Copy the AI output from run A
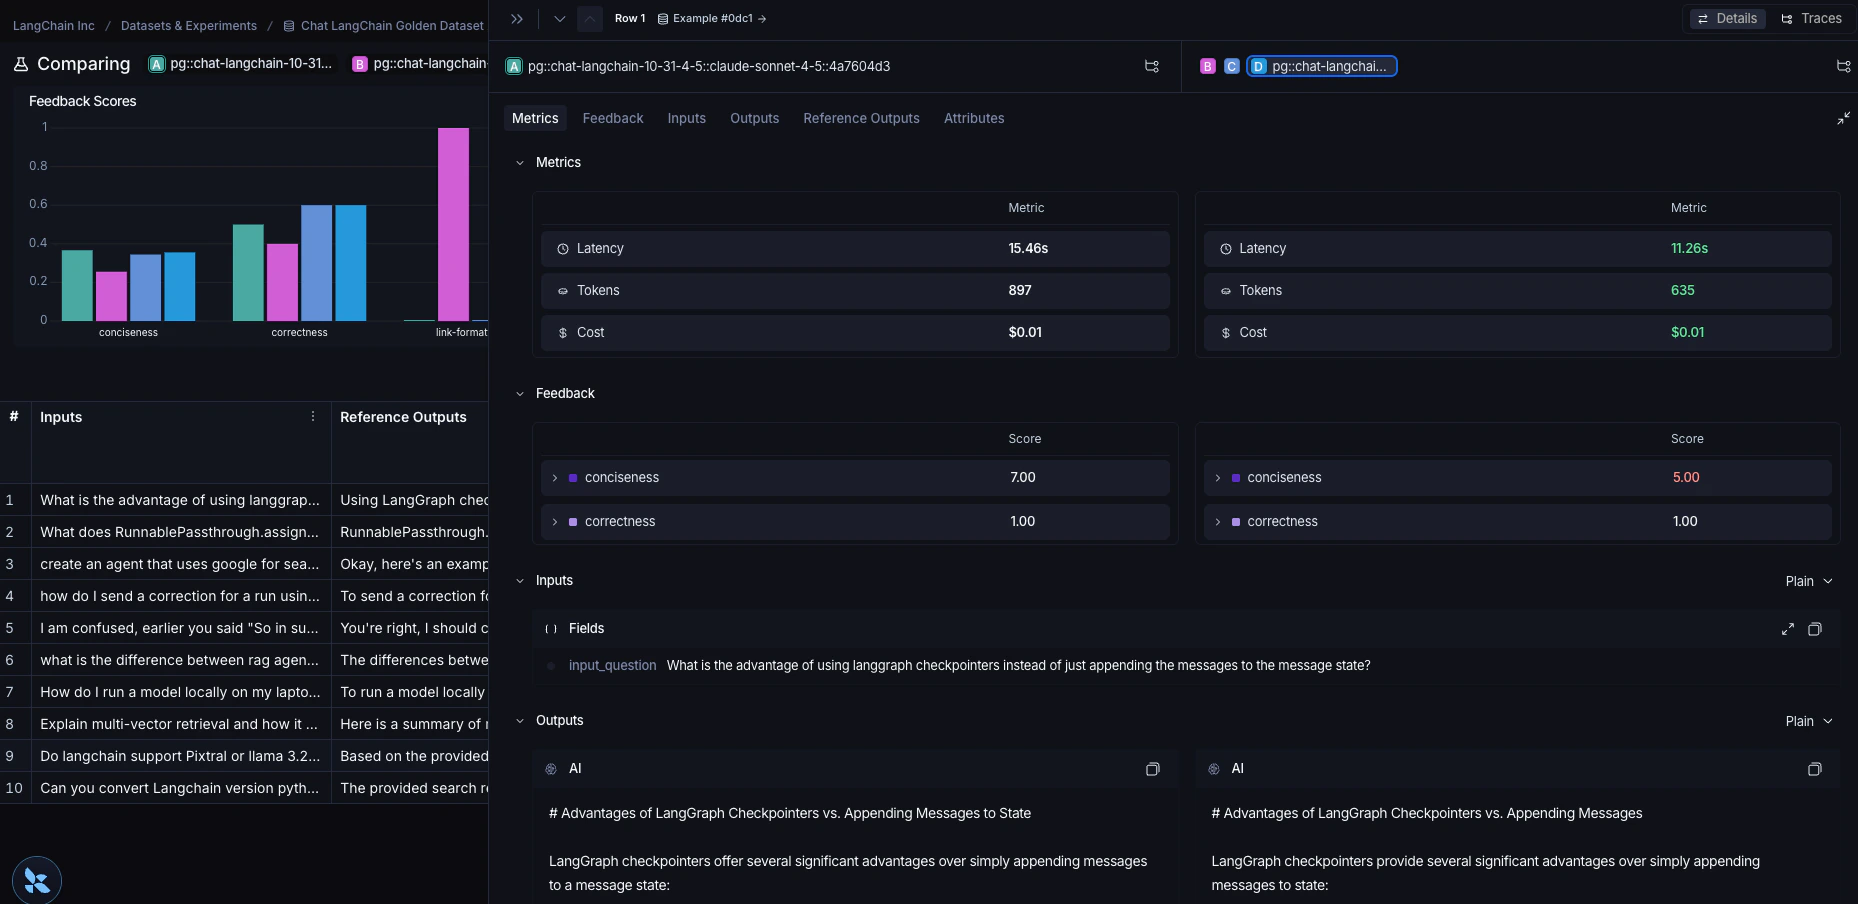1858x904 pixels. tap(1152, 769)
